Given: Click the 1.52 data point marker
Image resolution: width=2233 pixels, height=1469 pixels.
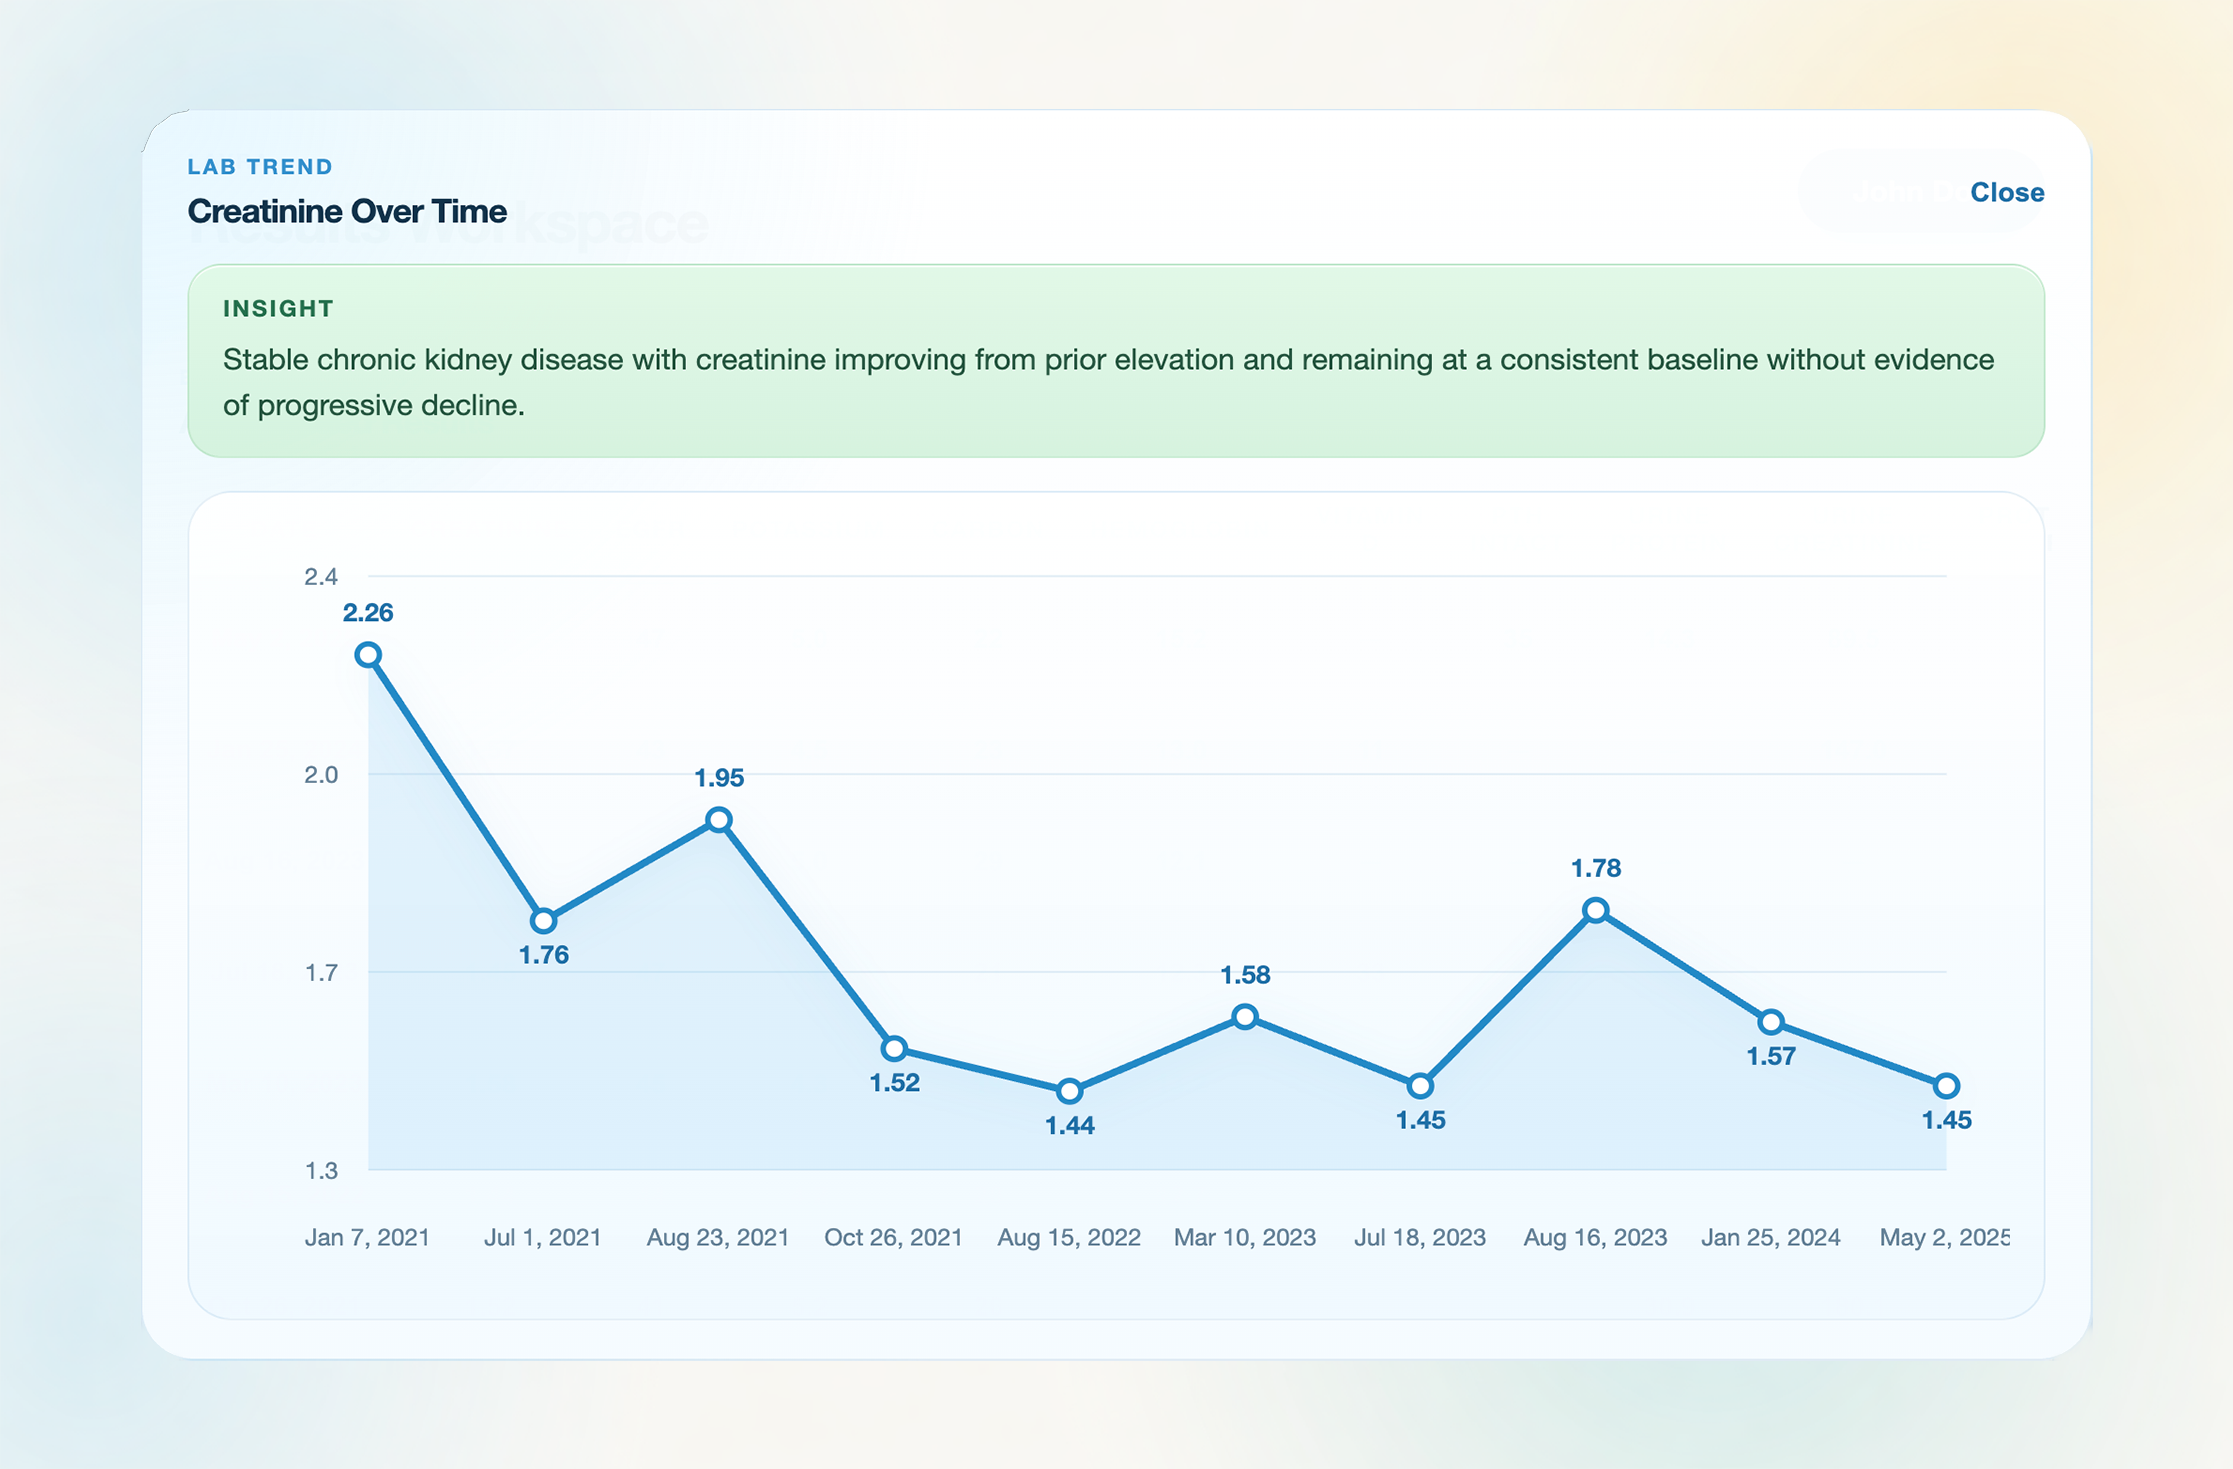Looking at the screenshot, I should coord(894,1048).
